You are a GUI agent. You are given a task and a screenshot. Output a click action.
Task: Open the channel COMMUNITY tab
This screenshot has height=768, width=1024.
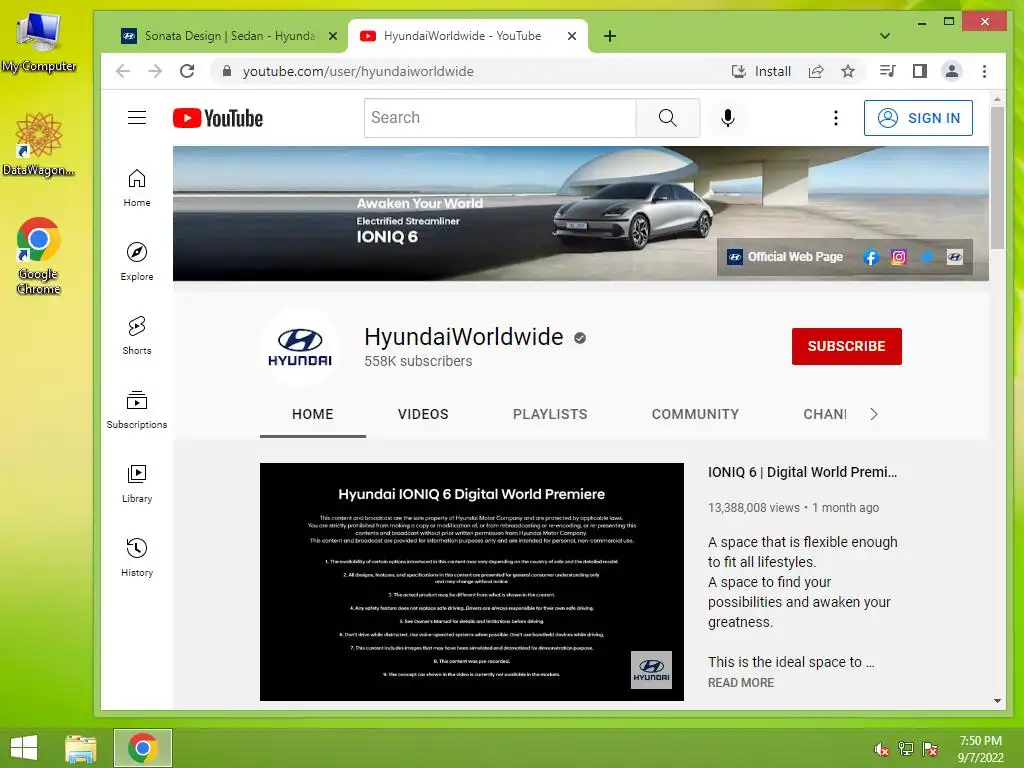point(695,414)
